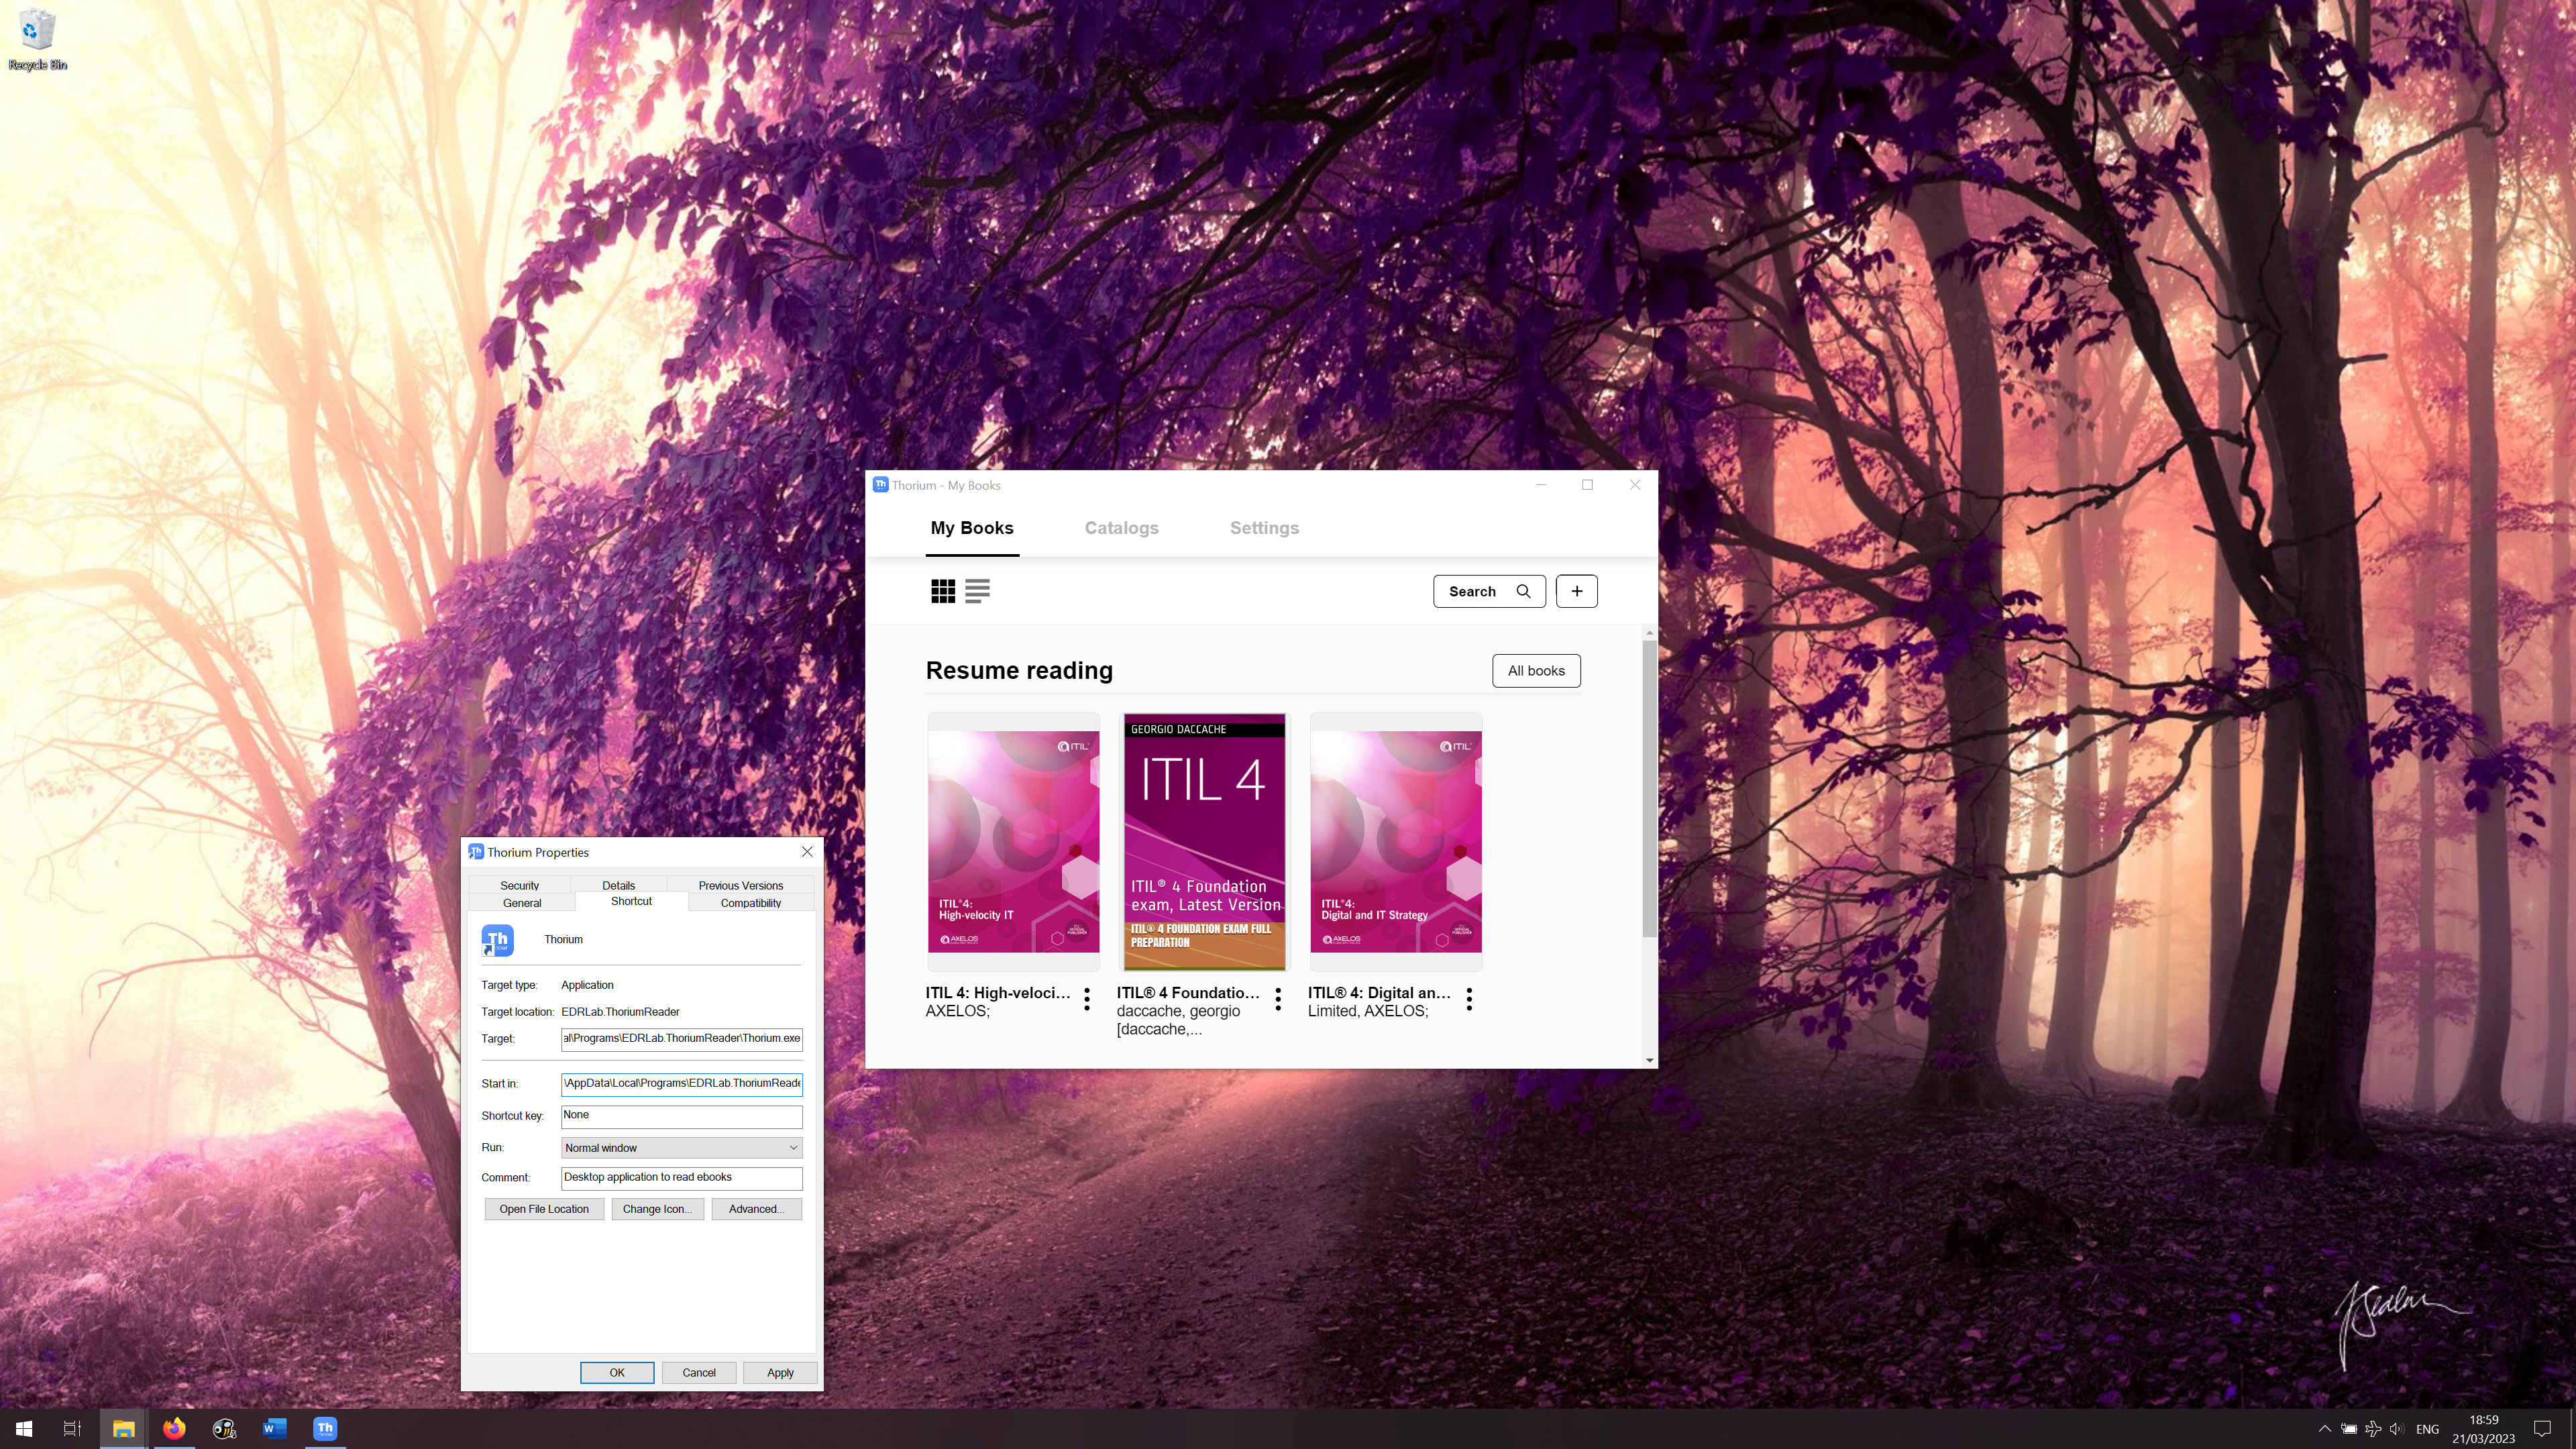2576x1449 pixels.
Task: Expand the Run window mode dropdown
Action: 681,1148
